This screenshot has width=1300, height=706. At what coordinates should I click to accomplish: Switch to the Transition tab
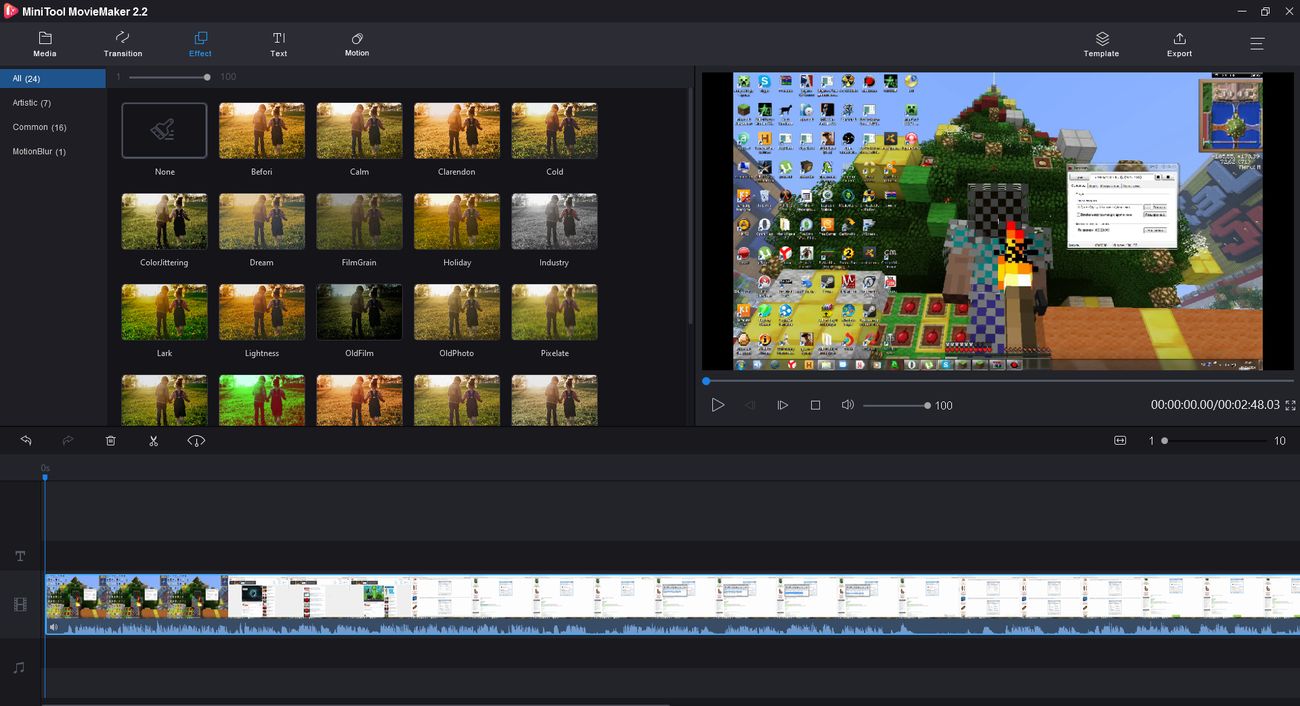123,44
